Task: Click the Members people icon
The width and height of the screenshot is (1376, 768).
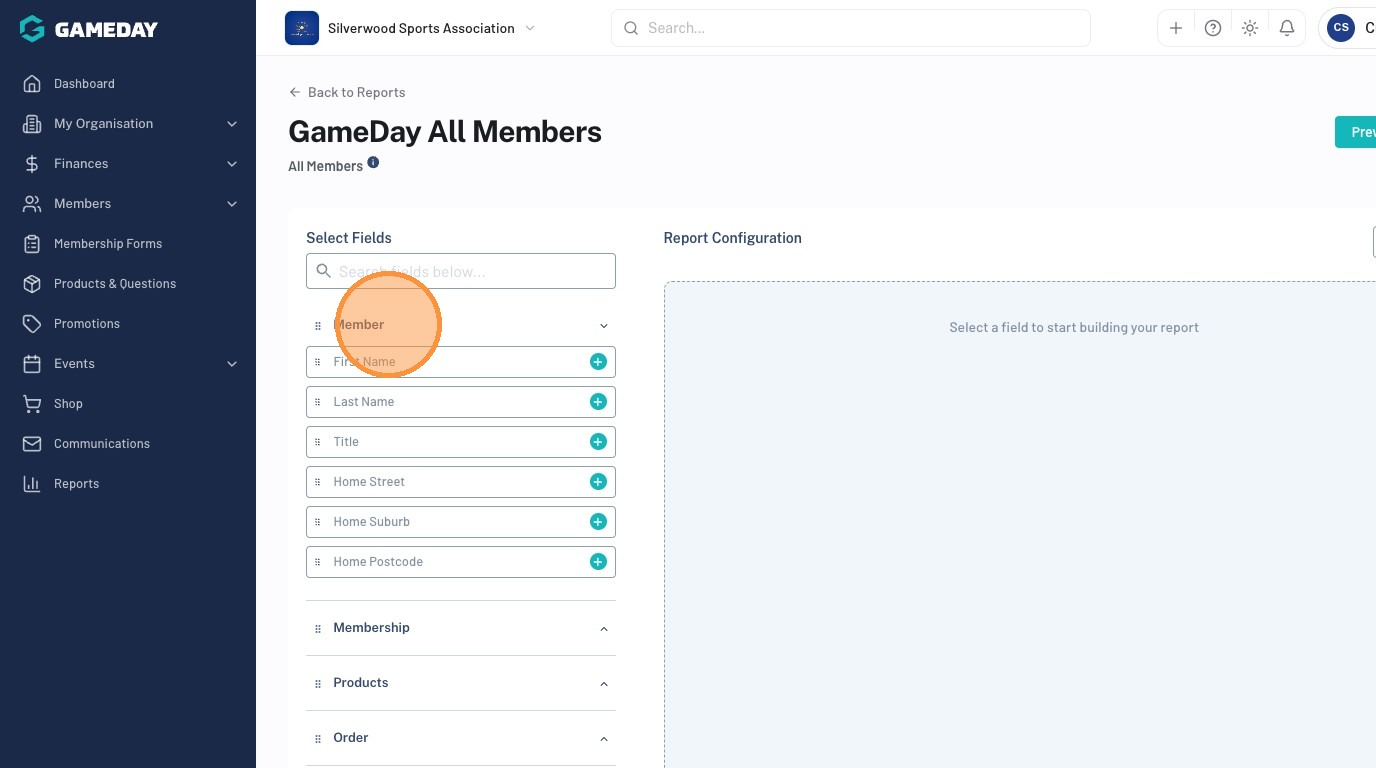Action: [x=32, y=204]
